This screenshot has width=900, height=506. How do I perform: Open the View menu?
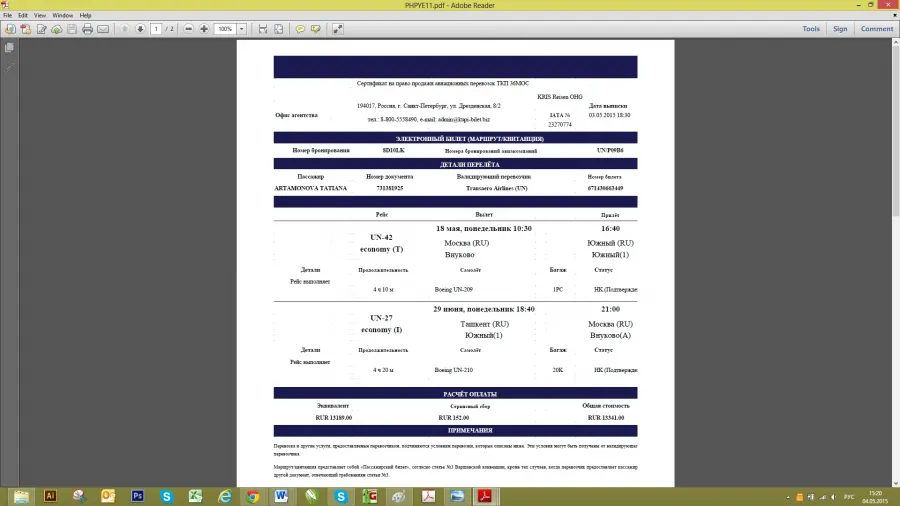[40, 15]
